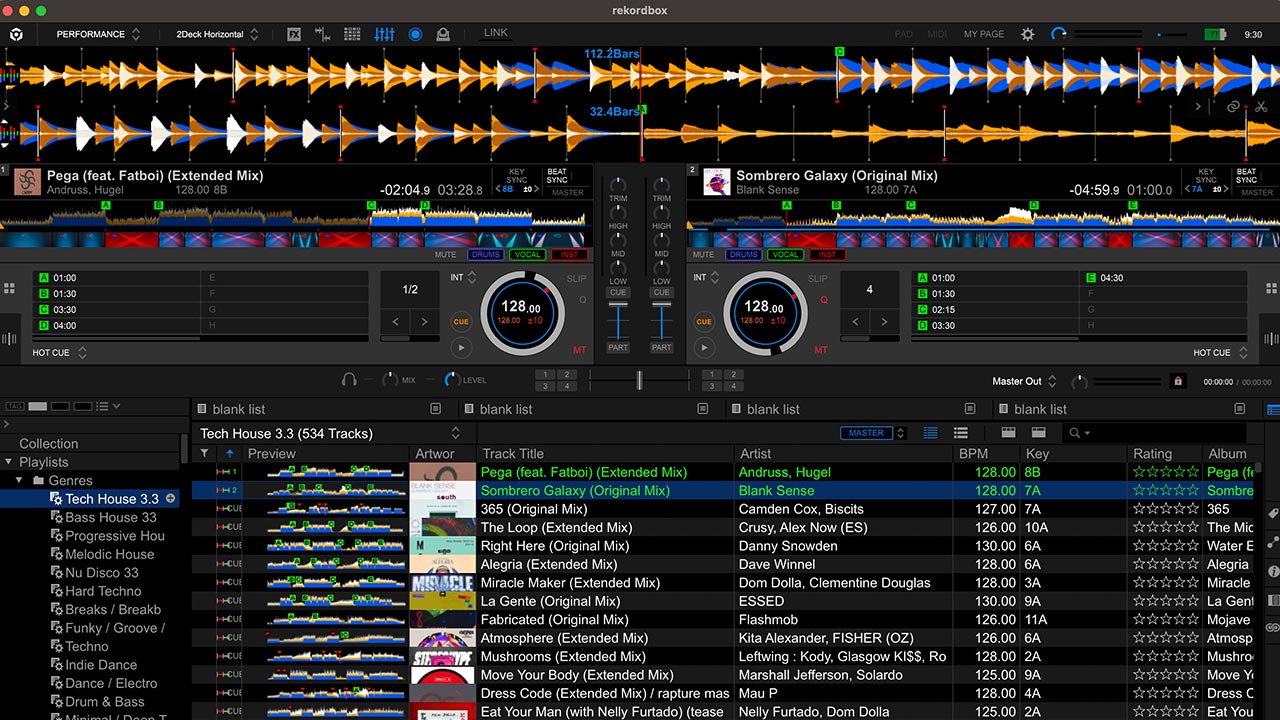Toggle INST stem on deck 2
1280x720 pixels.
tap(826, 255)
